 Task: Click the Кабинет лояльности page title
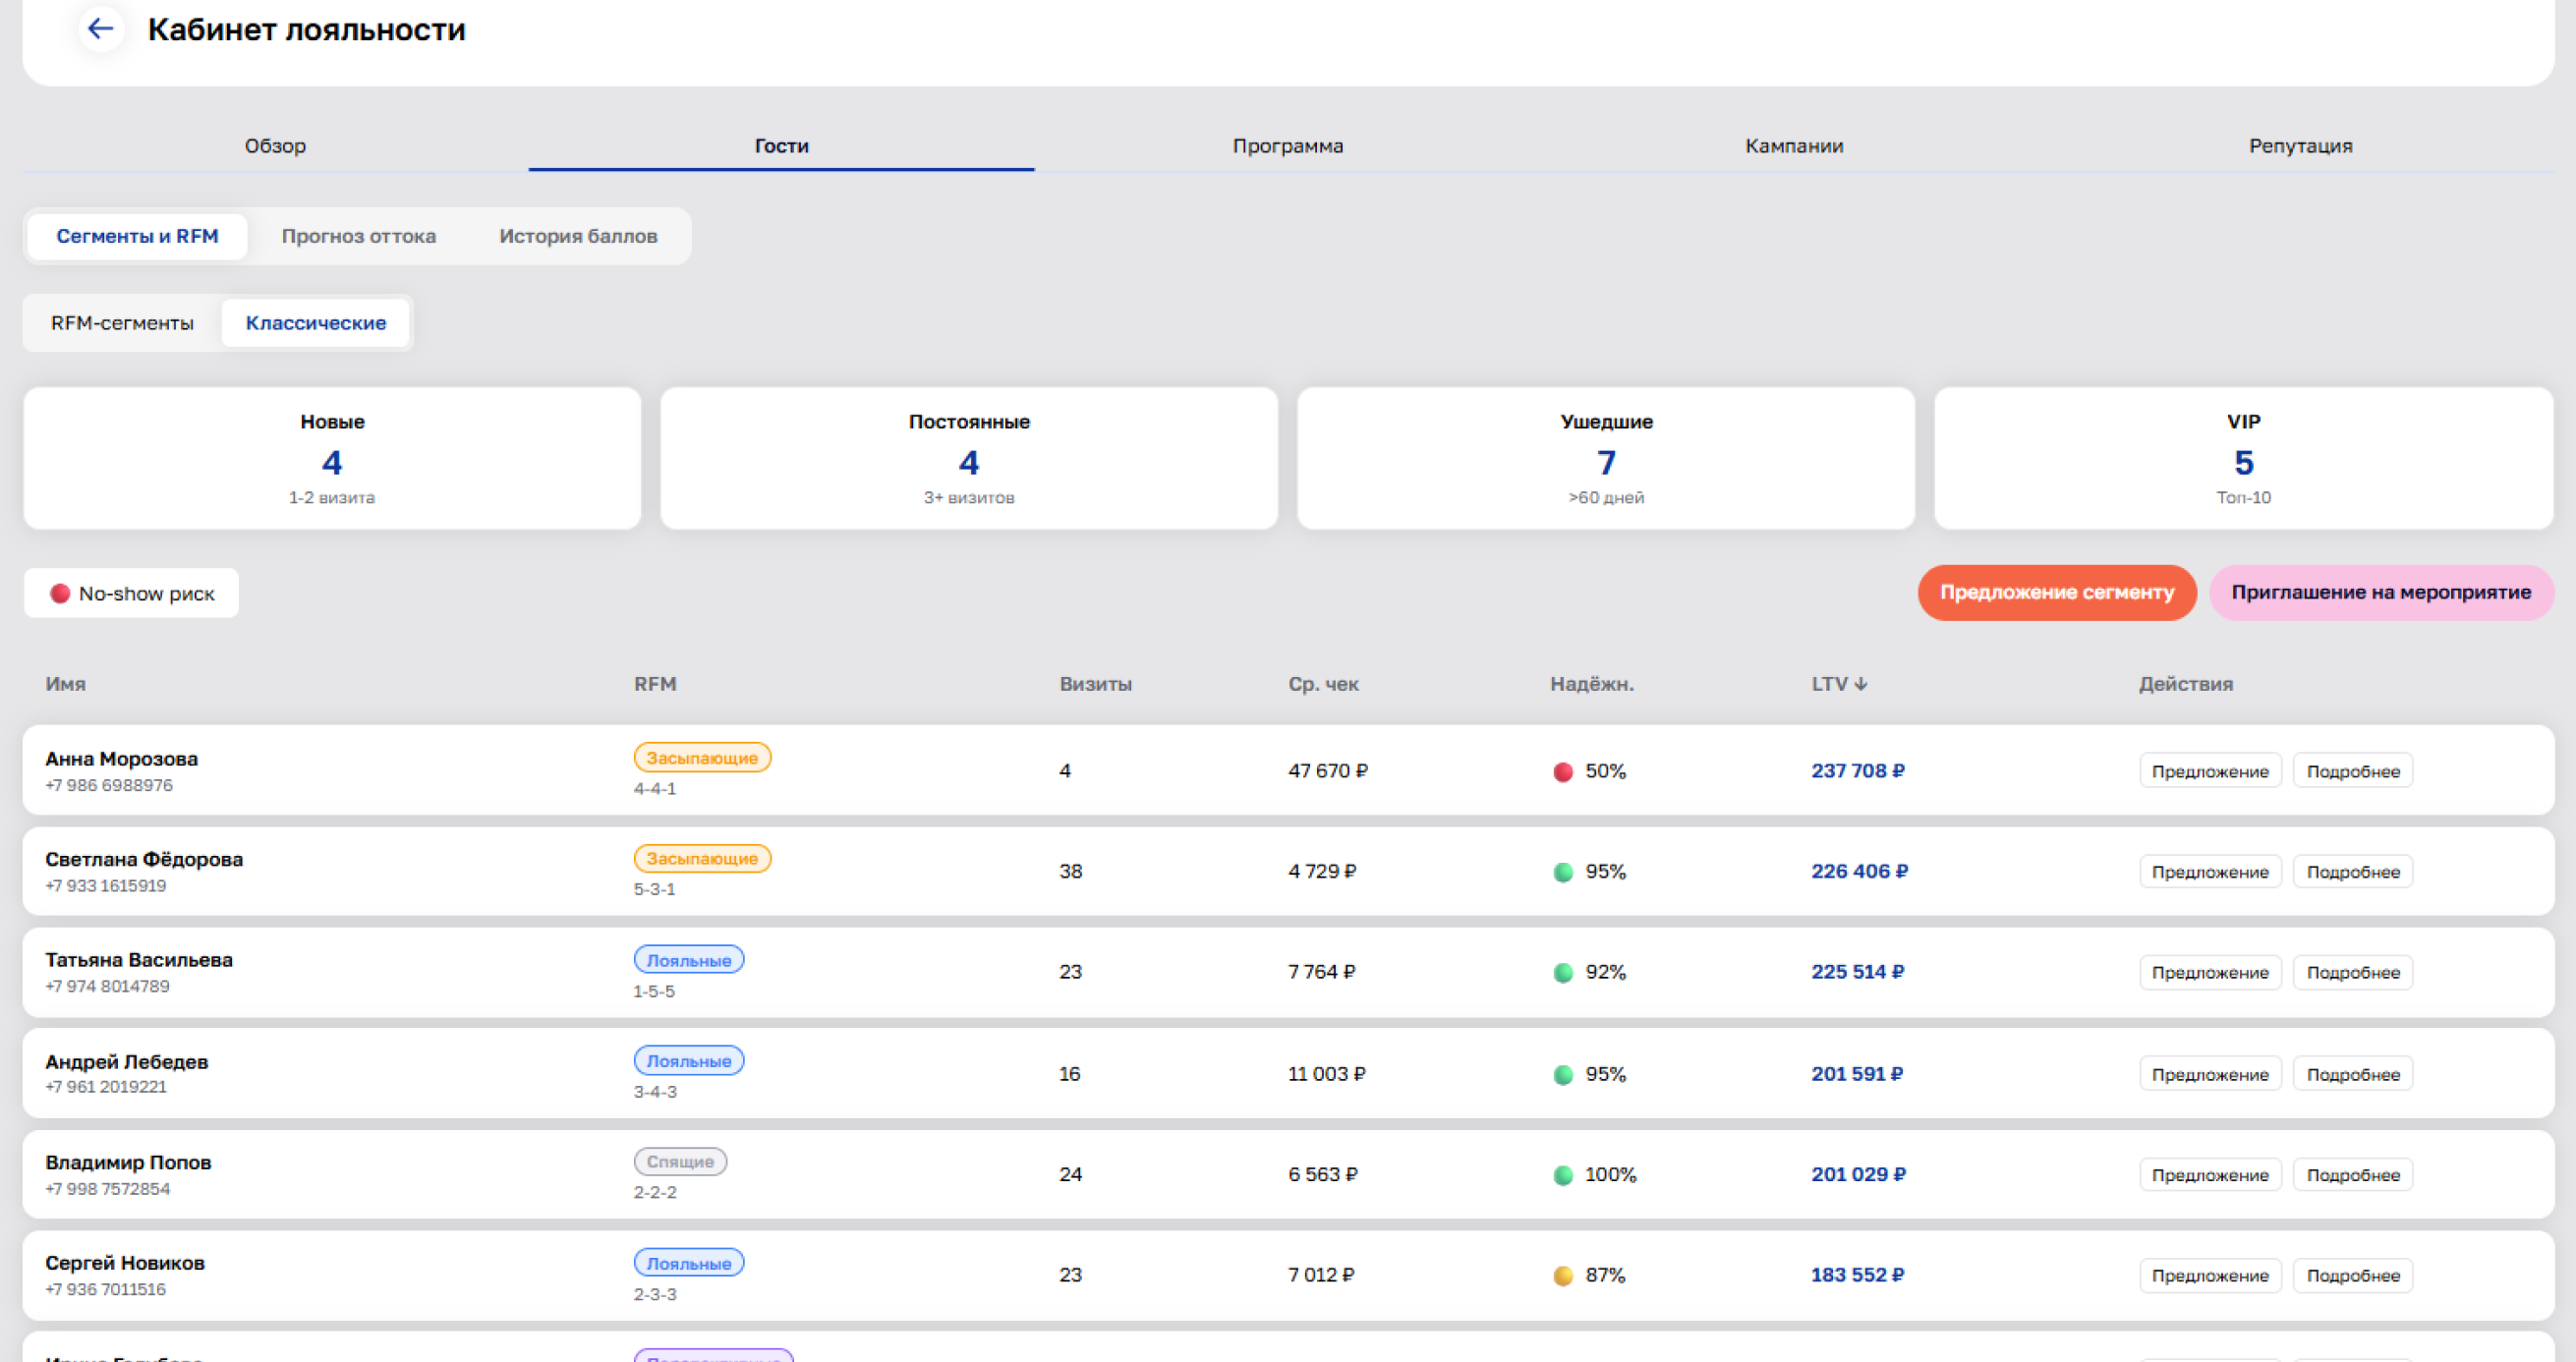(307, 30)
